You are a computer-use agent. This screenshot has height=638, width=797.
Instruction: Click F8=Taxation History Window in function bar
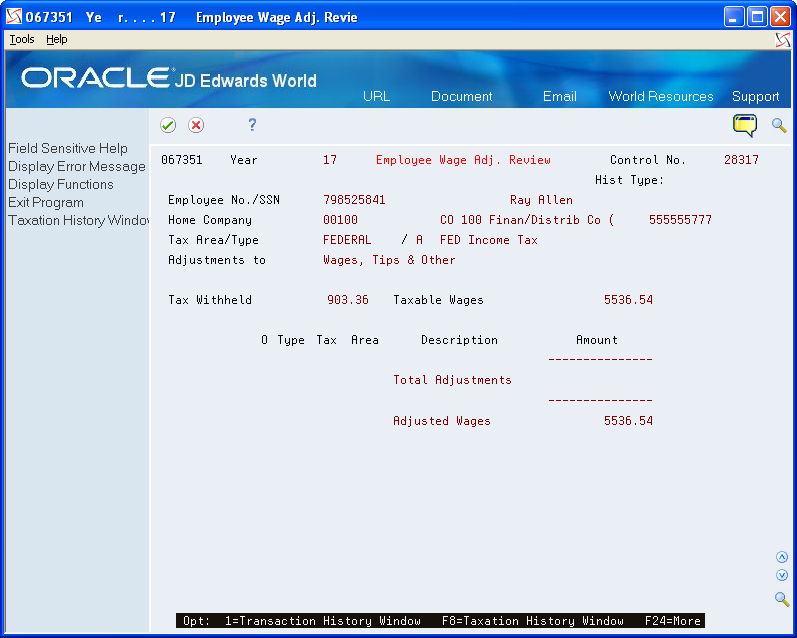tap(533, 621)
